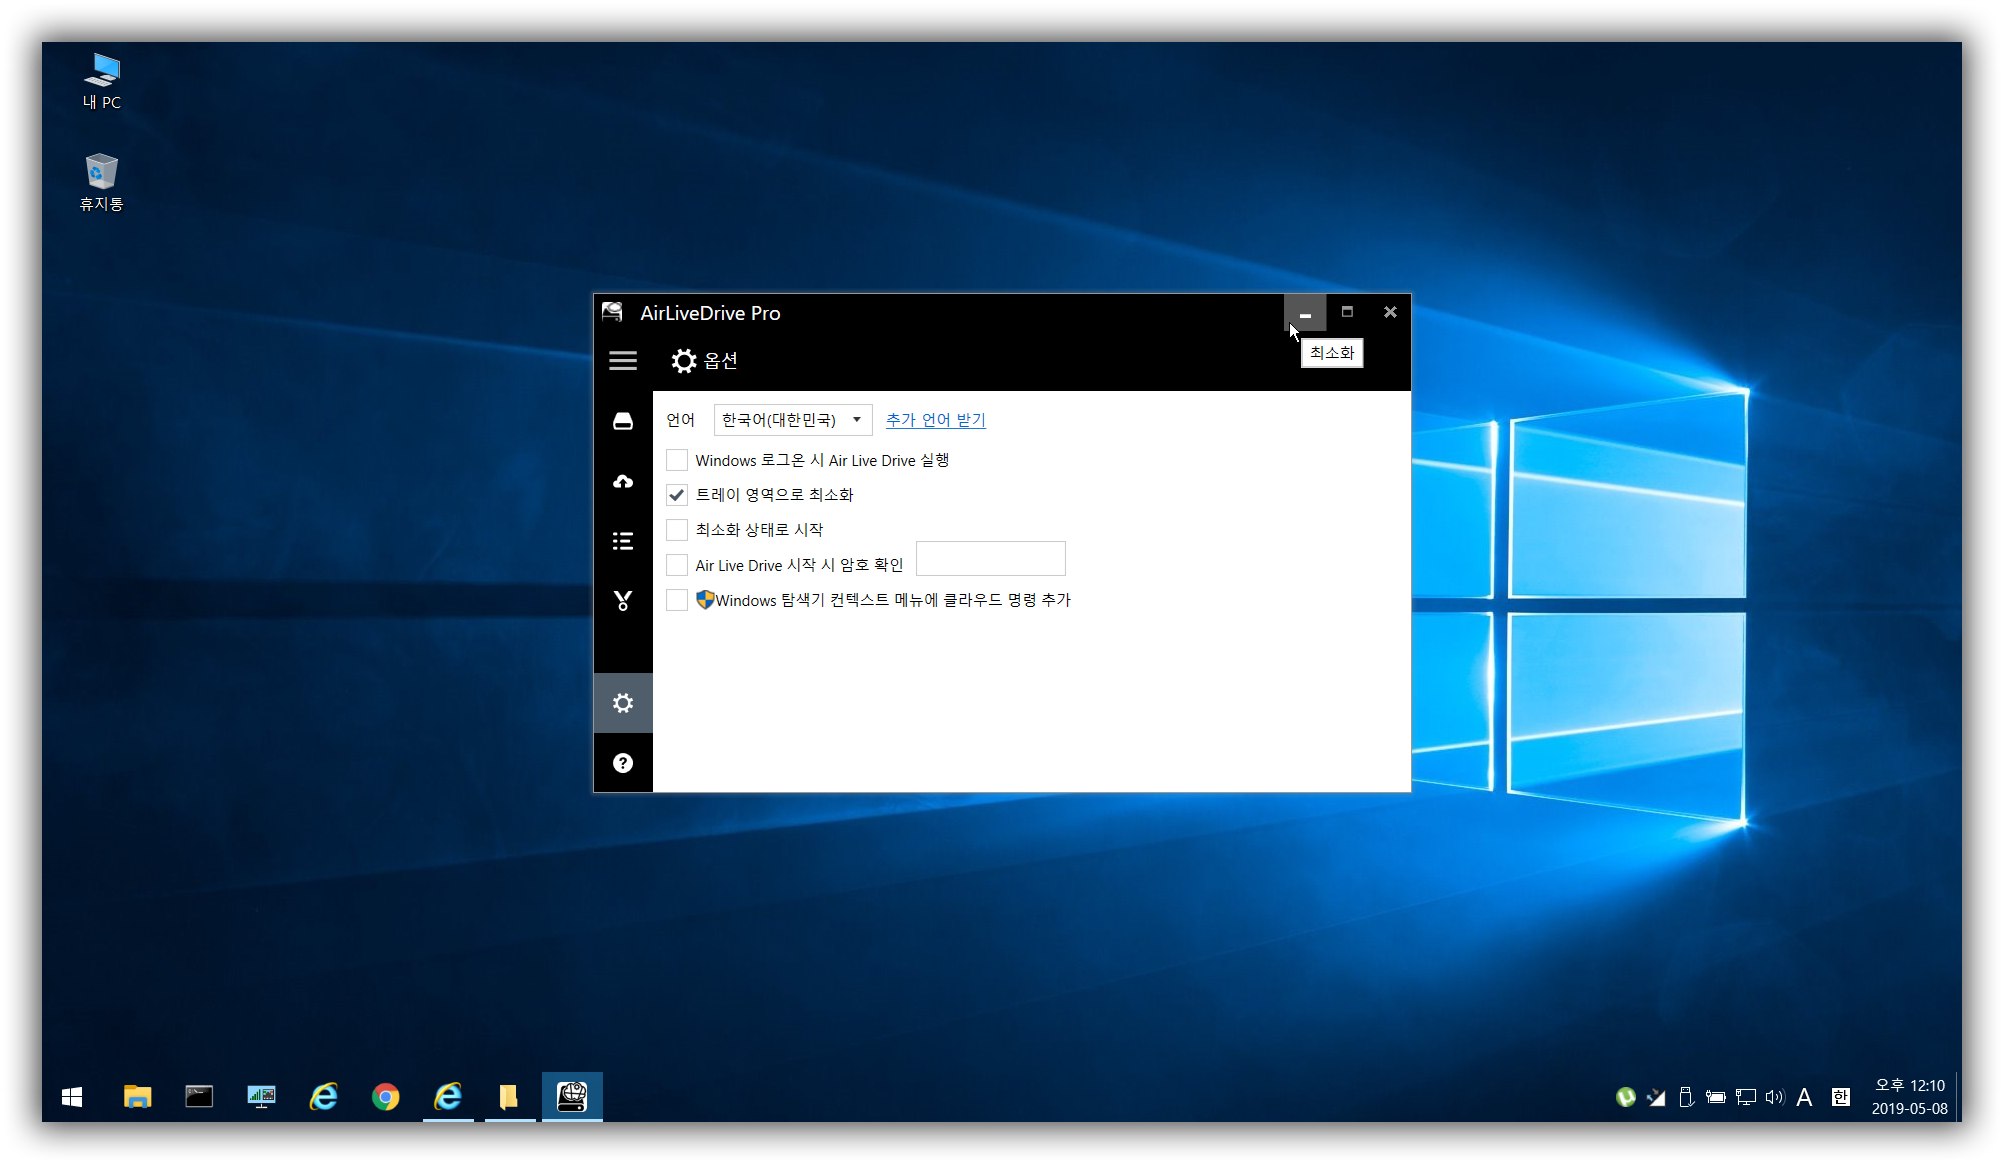Open the 한국어(대한민국) language dropdown
Image resolution: width=2004 pixels, height=1164 pixels.
[x=793, y=420]
